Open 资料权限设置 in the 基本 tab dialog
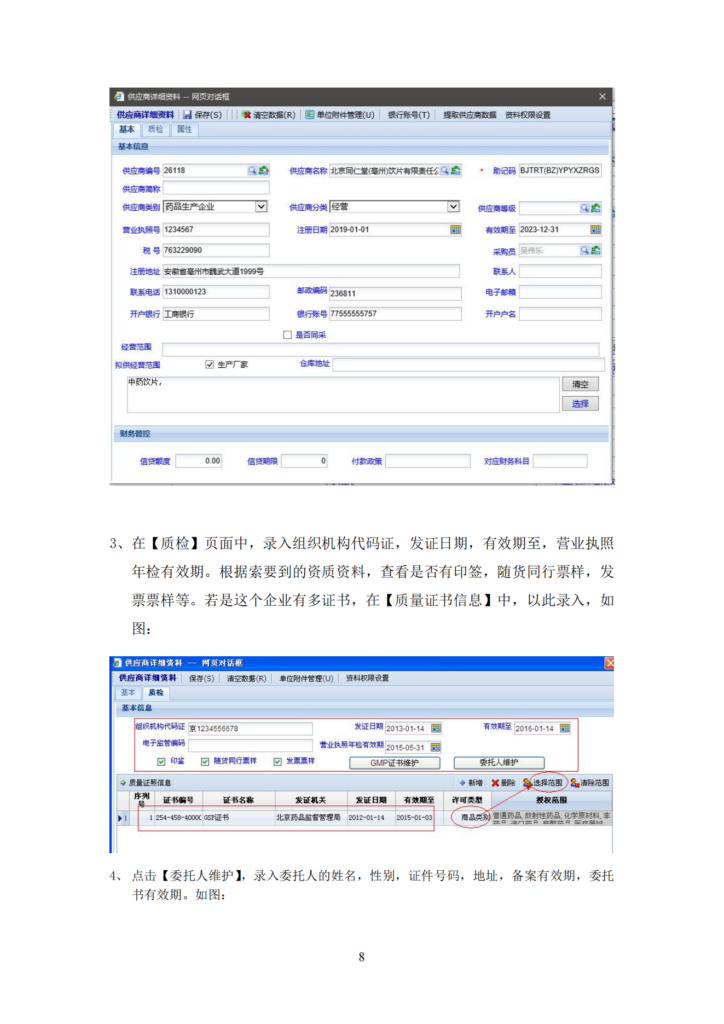This screenshot has width=724, height=1024. [x=527, y=115]
